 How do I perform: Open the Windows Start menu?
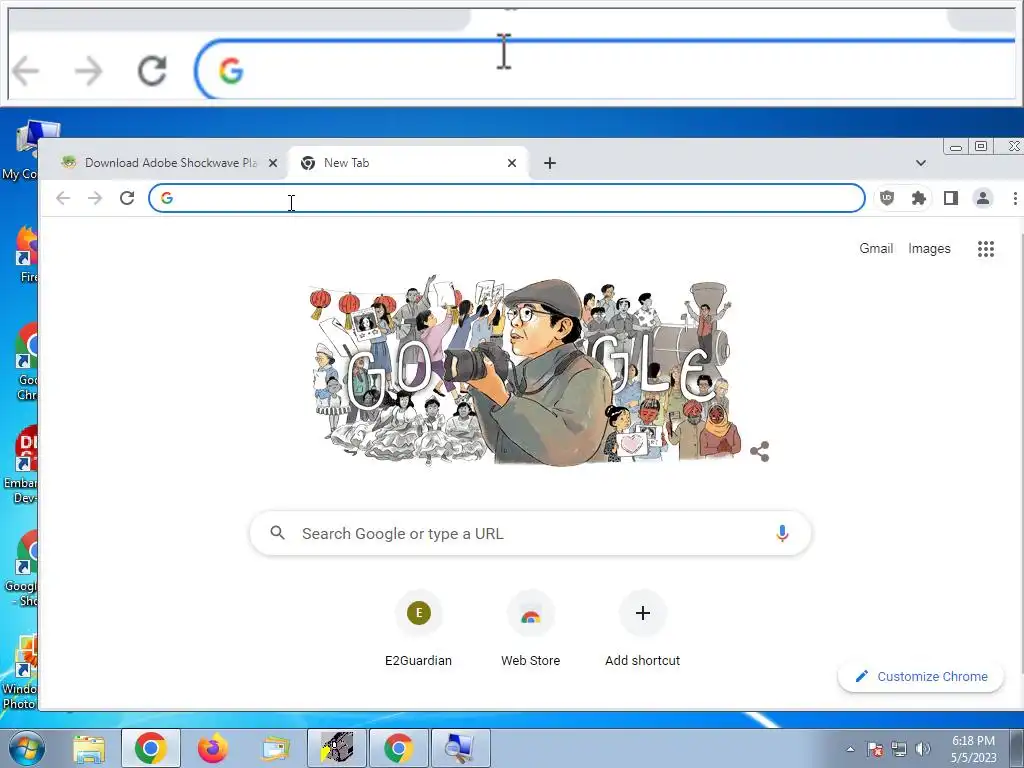click(25, 748)
